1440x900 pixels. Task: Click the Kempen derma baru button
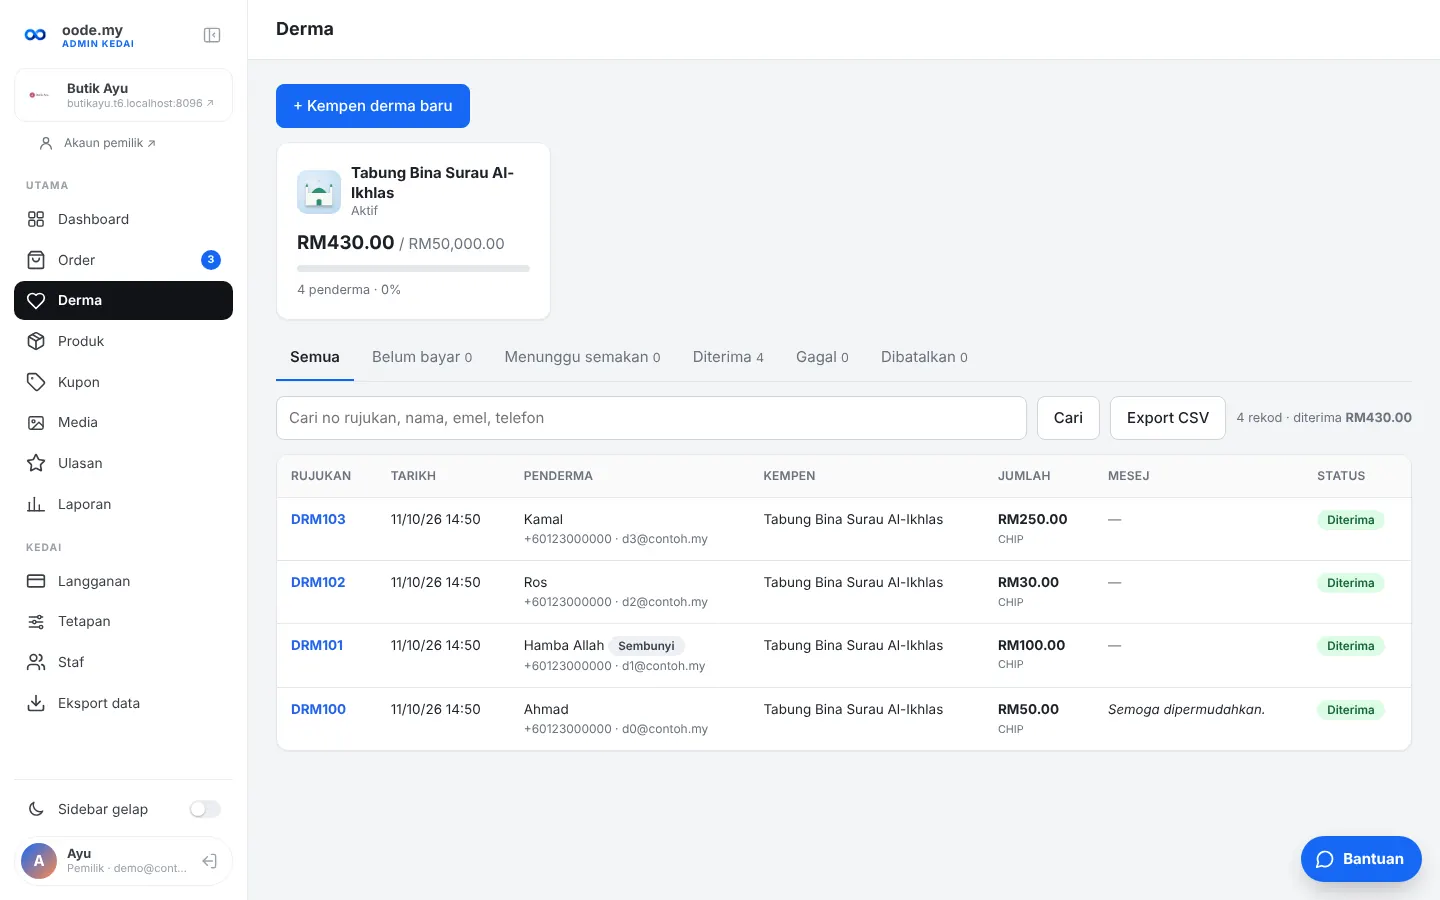click(373, 106)
